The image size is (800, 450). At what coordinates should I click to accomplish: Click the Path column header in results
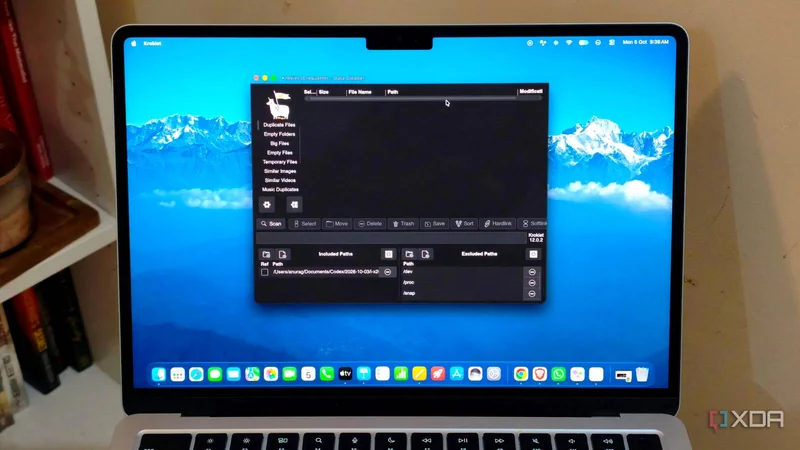point(392,92)
